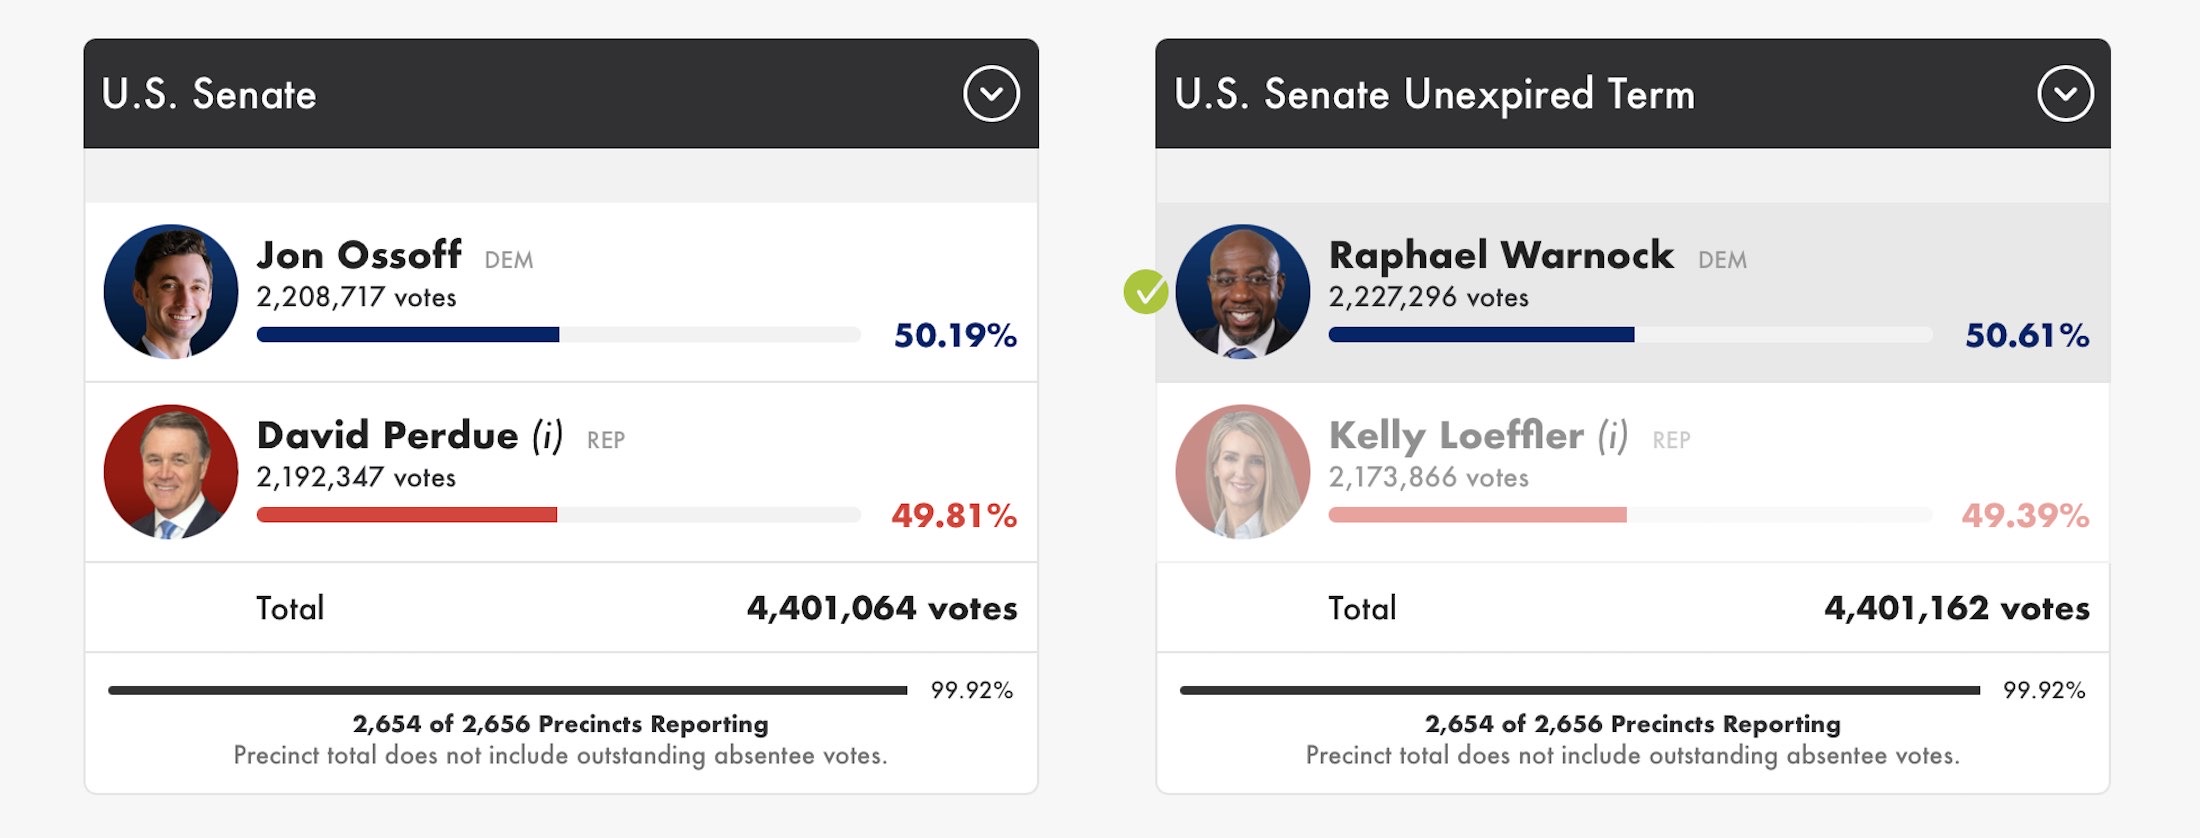The image size is (2200, 838).
Task: Click the U.S. Senate header title
Action: click(x=209, y=94)
